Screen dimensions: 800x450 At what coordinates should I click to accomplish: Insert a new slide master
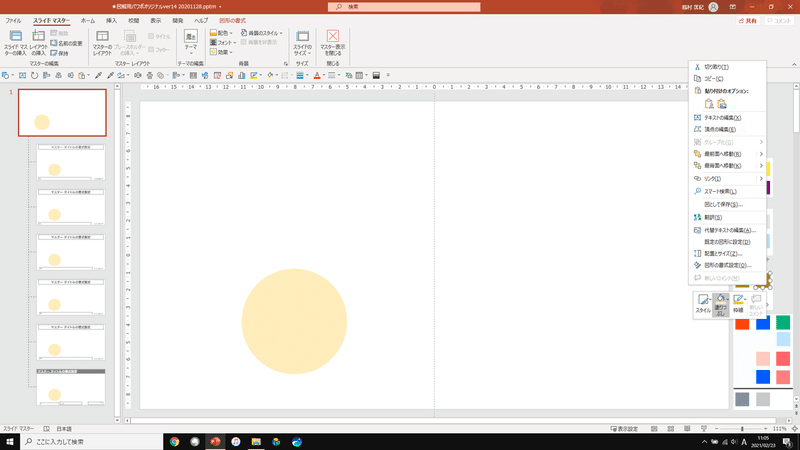[x=15, y=42]
